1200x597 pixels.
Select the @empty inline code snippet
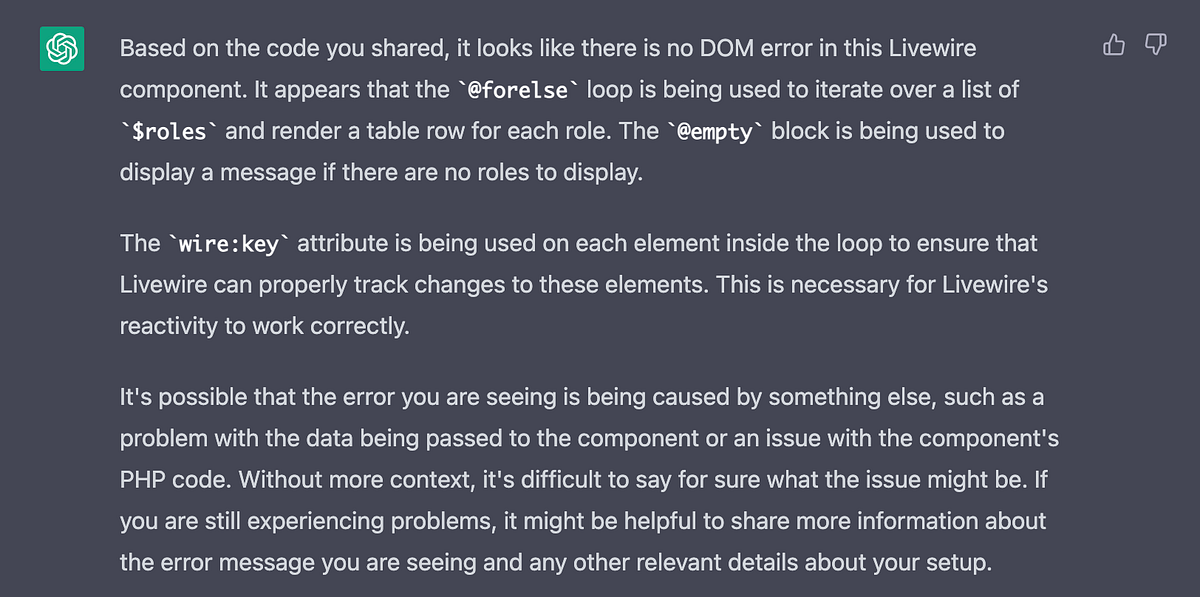716,131
